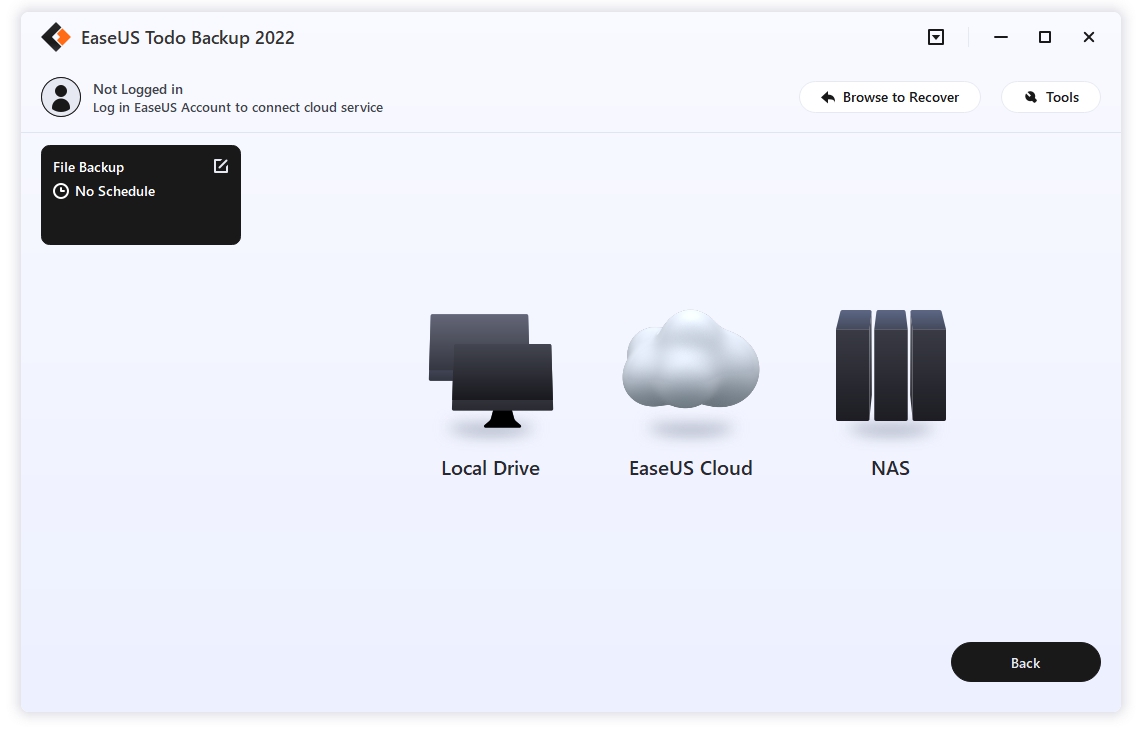Select the EaseUS Cloud destination icon
This screenshot has width=1143, height=737.
point(690,359)
